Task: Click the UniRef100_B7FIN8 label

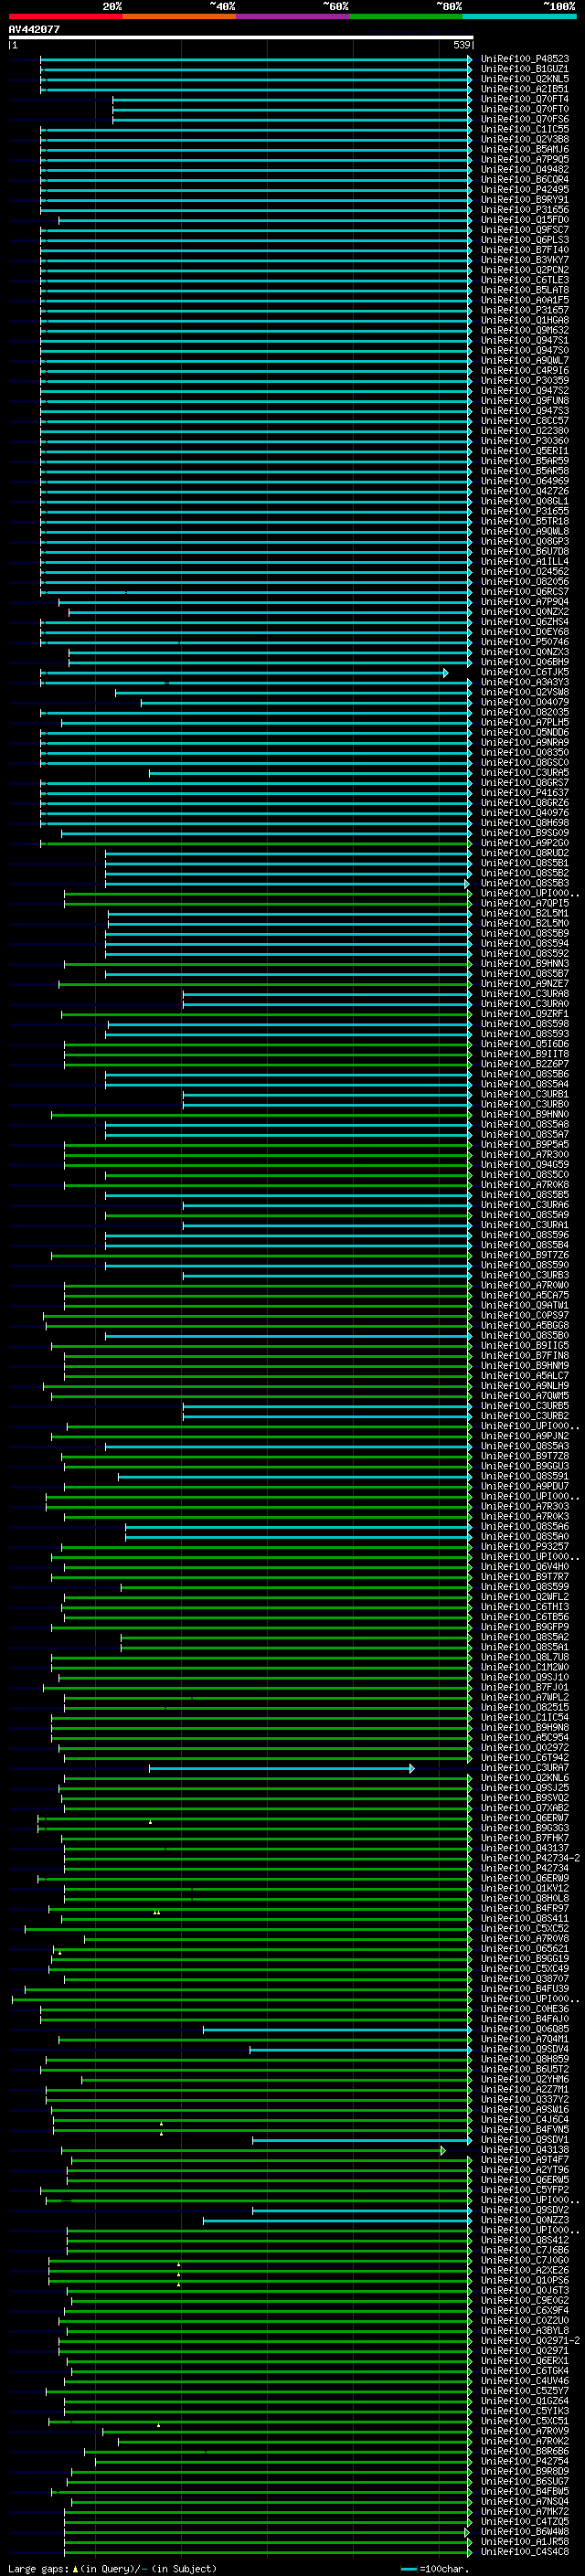Action: click(x=525, y=1355)
